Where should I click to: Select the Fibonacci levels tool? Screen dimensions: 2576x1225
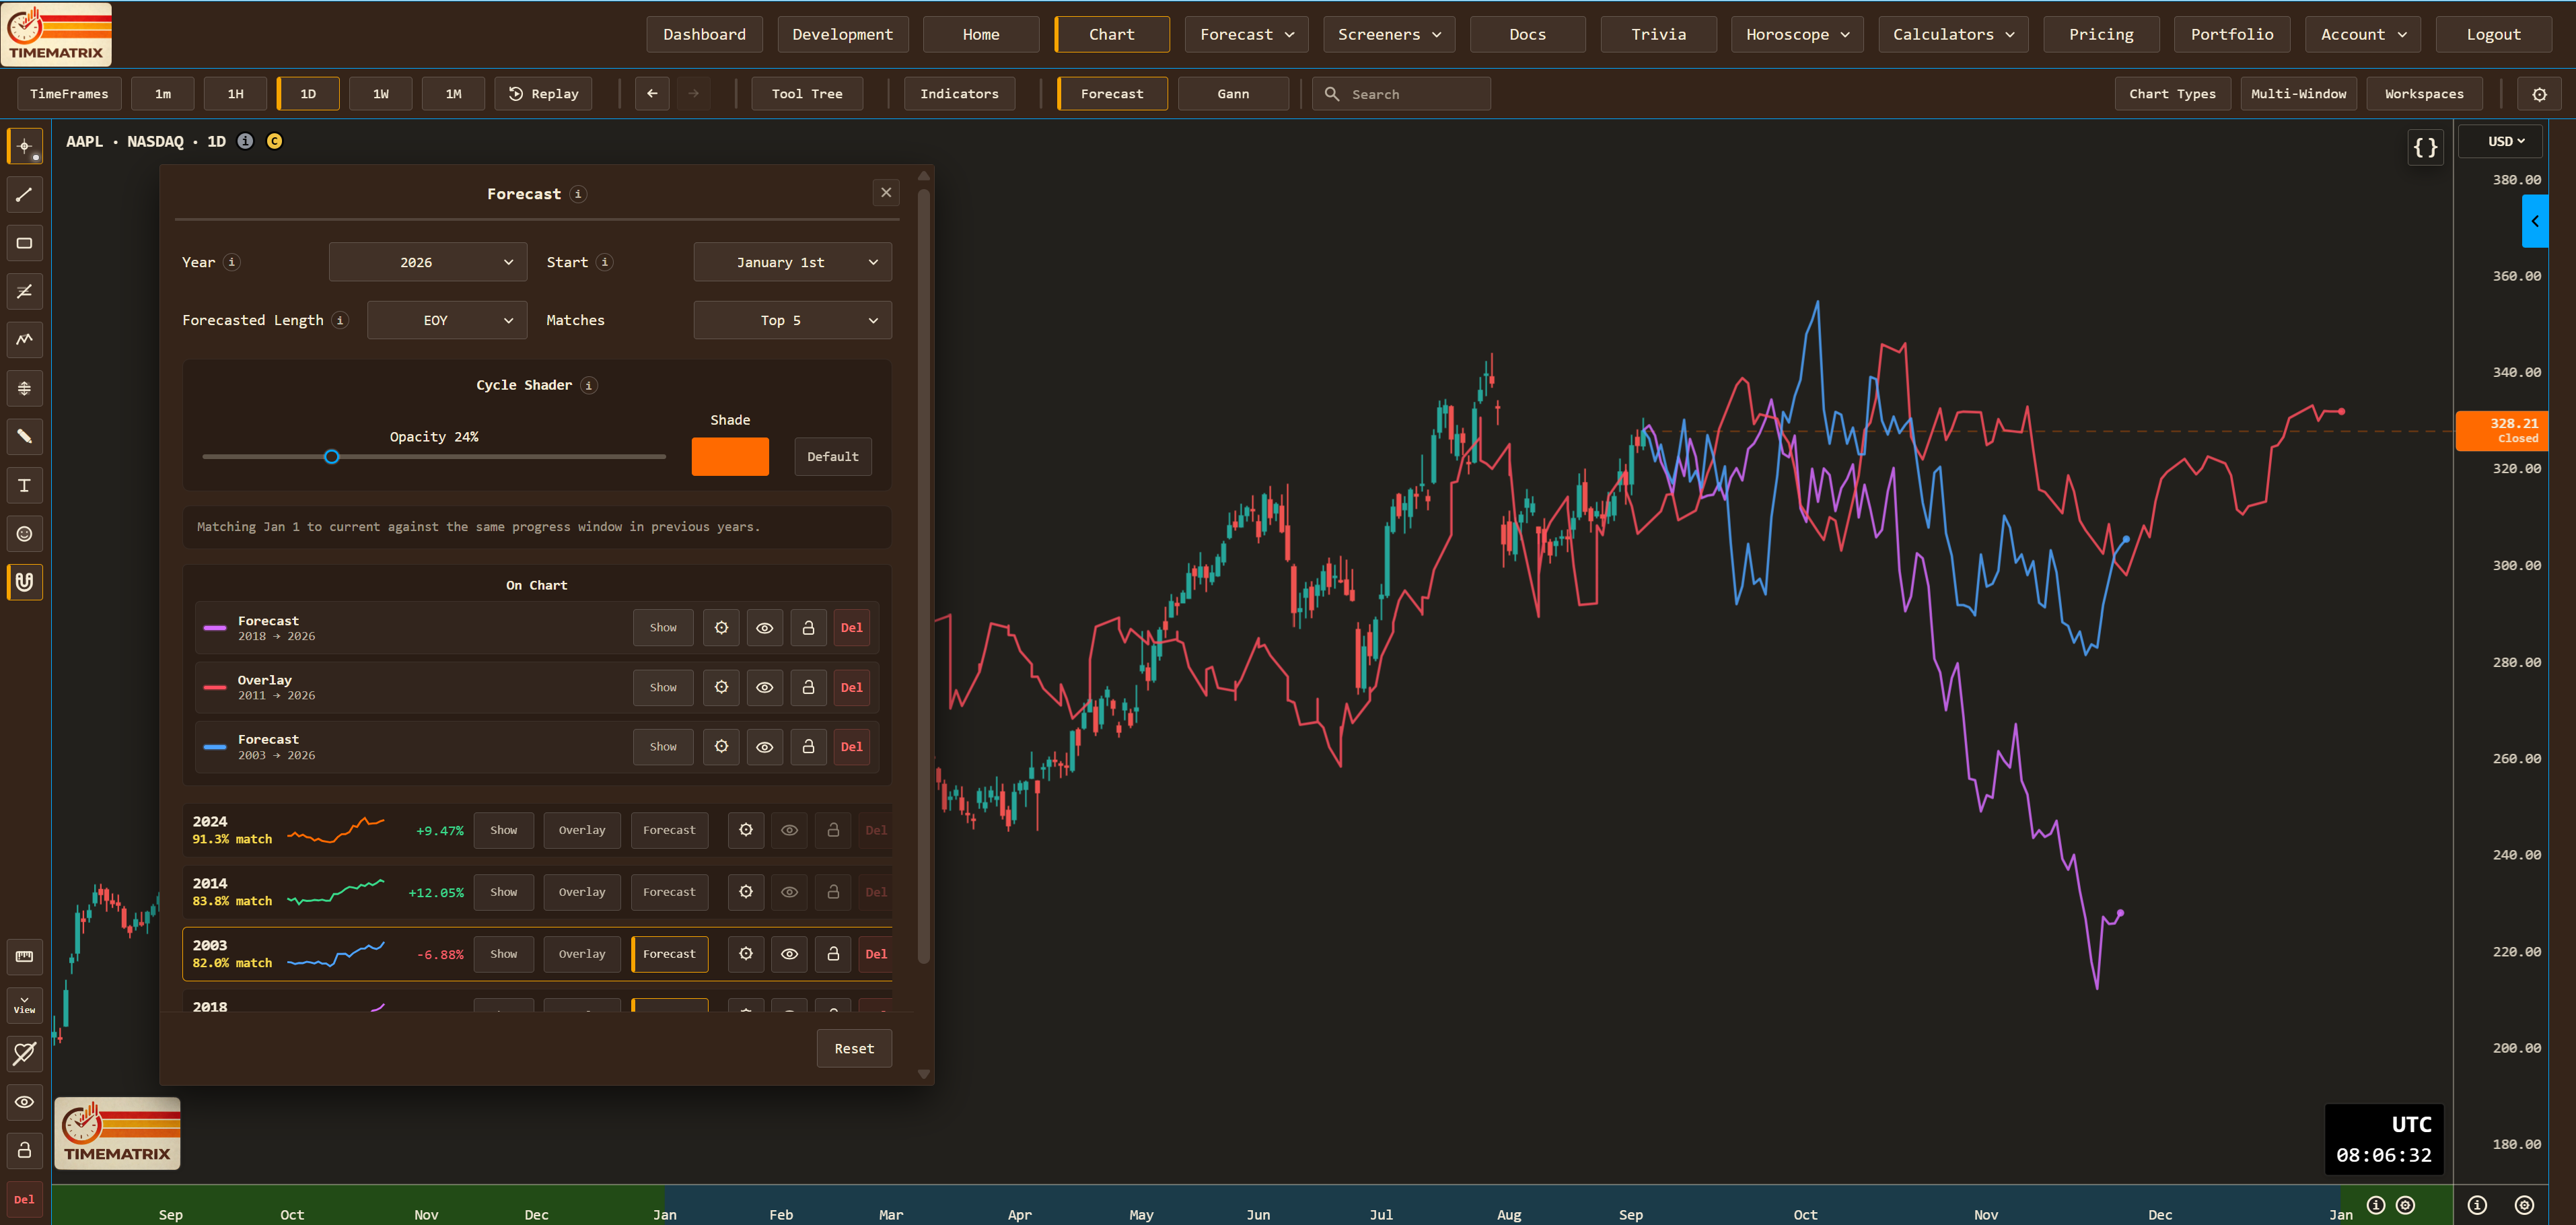point(25,388)
